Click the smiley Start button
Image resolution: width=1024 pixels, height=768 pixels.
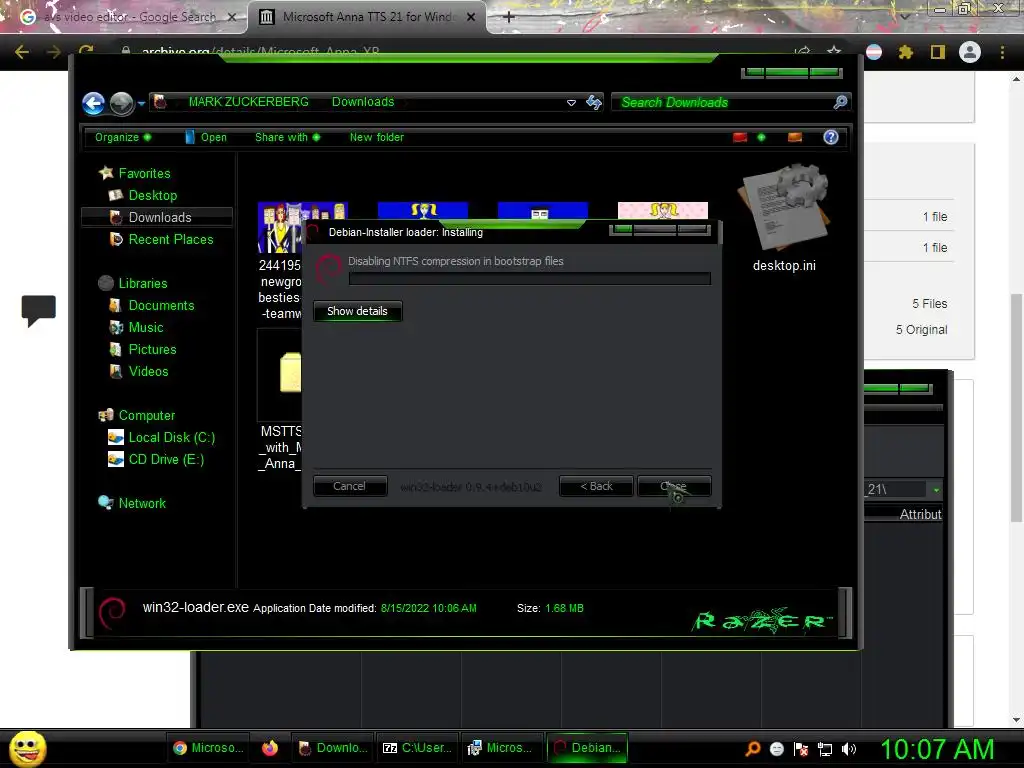[27, 748]
